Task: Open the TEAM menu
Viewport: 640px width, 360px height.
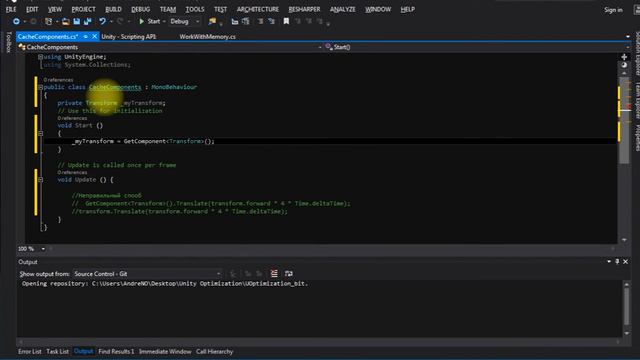Action: (168, 9)
